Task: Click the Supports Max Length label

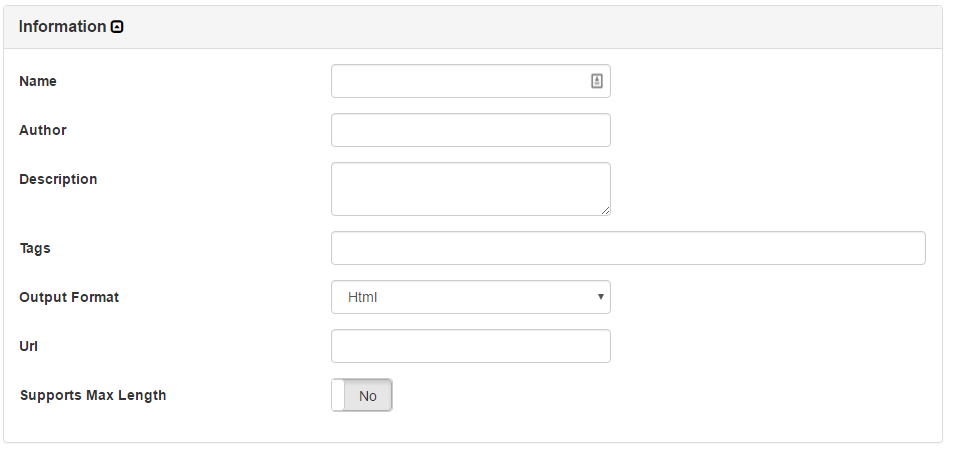Action: click(93, 395)
